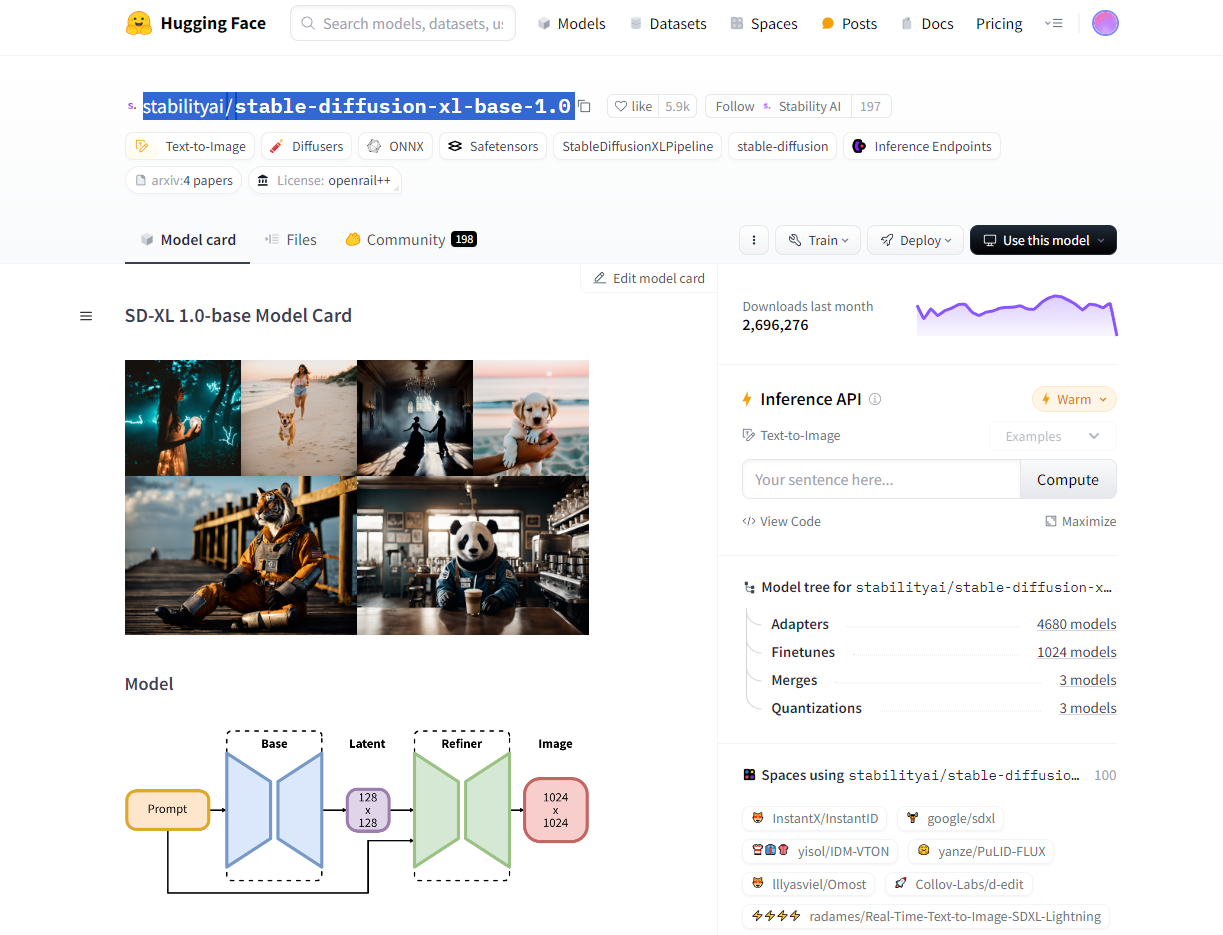Open the arxiv 4 papers tag
The width and height of the screenshot is (1223, 935).
(184, 180)
